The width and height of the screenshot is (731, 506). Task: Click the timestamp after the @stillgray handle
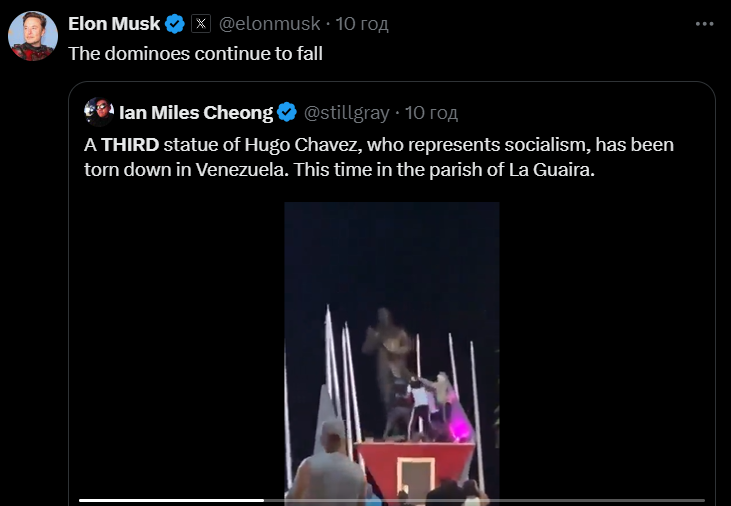point(432,111)
